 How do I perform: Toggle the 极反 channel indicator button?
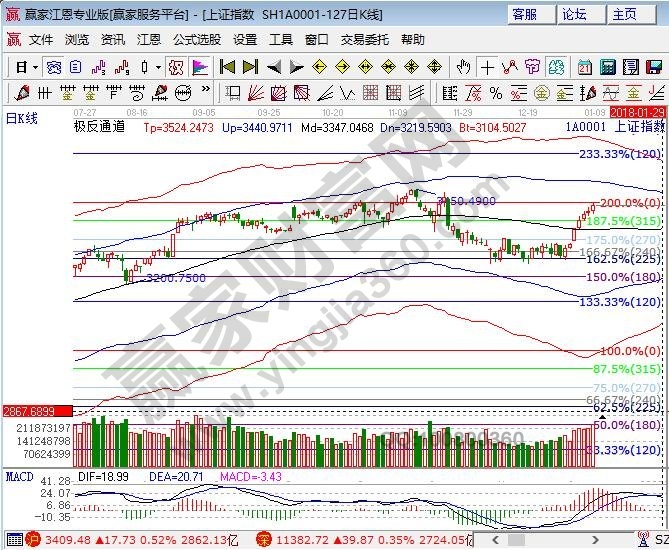[175, 67]
